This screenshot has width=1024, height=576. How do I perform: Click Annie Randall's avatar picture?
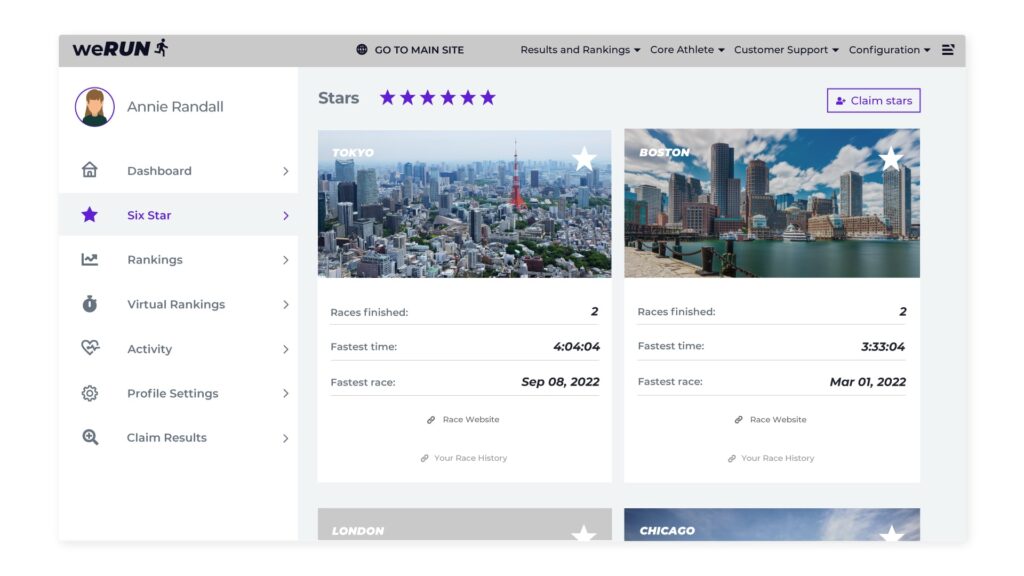95,106
